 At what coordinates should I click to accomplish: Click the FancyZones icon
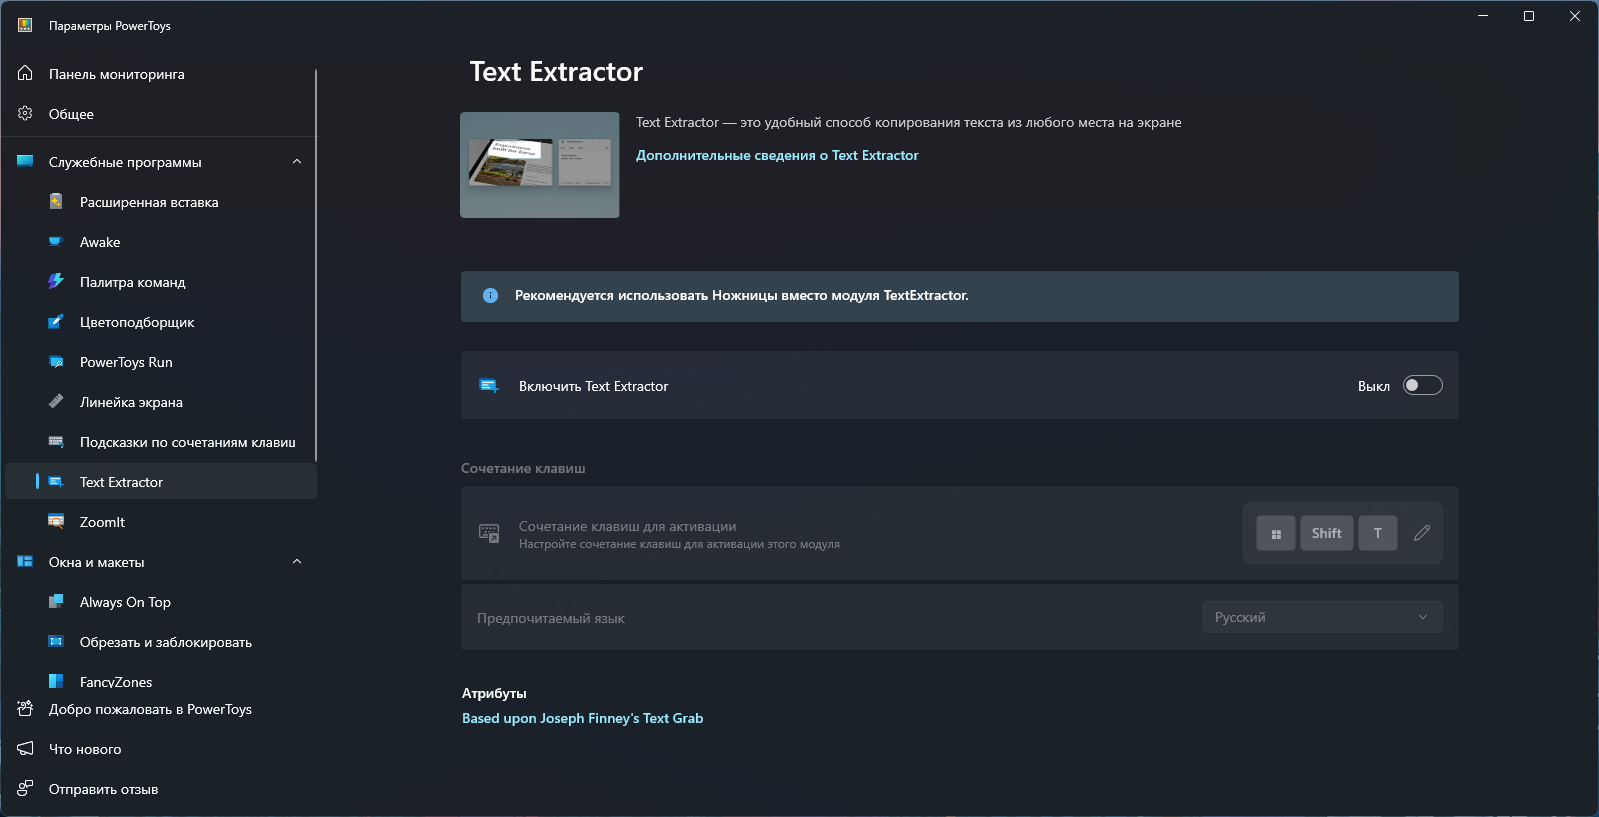(x=56, y=681)
